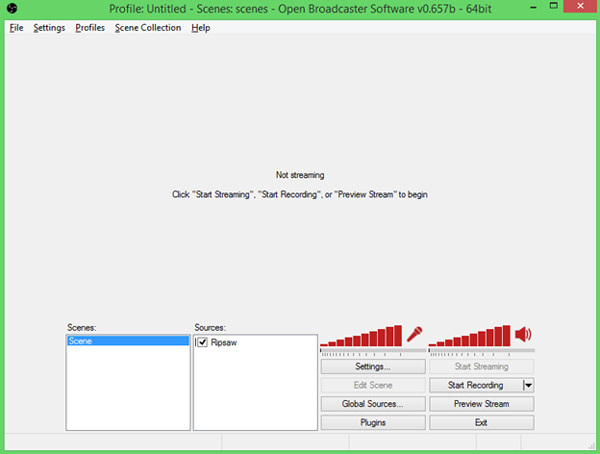Image resolution: width=600 pixels, height=454 pixels.
Task: Open Global Sources... dialog
Action: point(373,404)
